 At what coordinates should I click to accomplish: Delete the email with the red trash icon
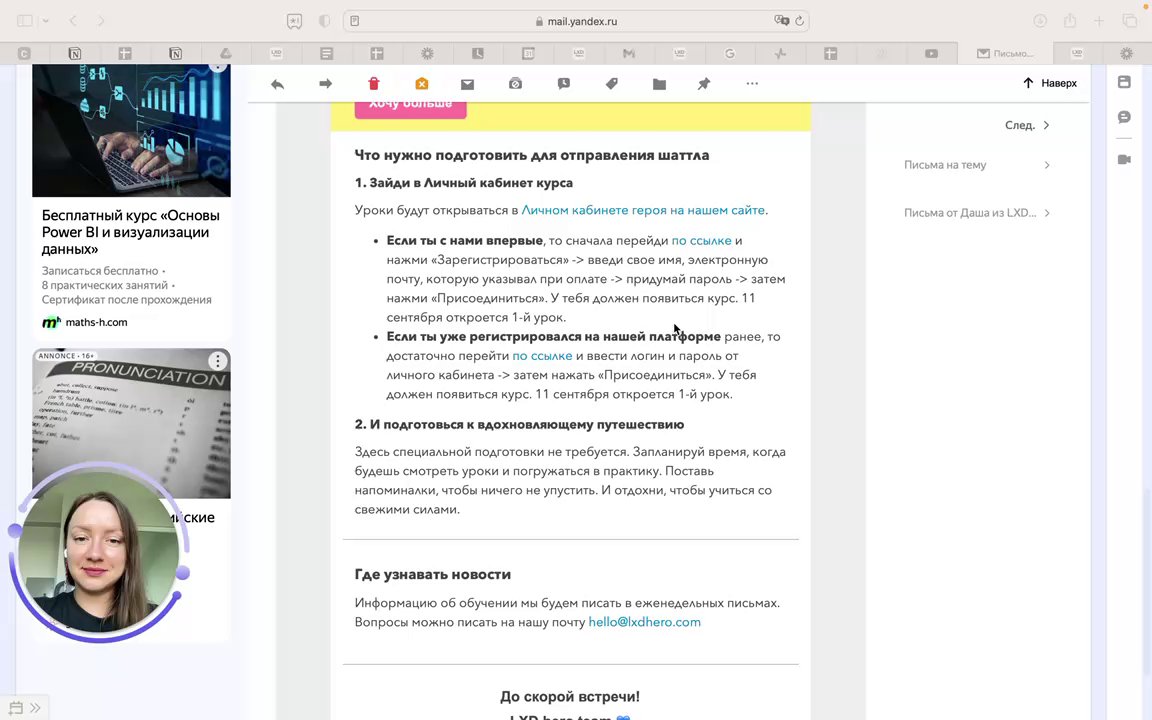[x=373, y=84]
